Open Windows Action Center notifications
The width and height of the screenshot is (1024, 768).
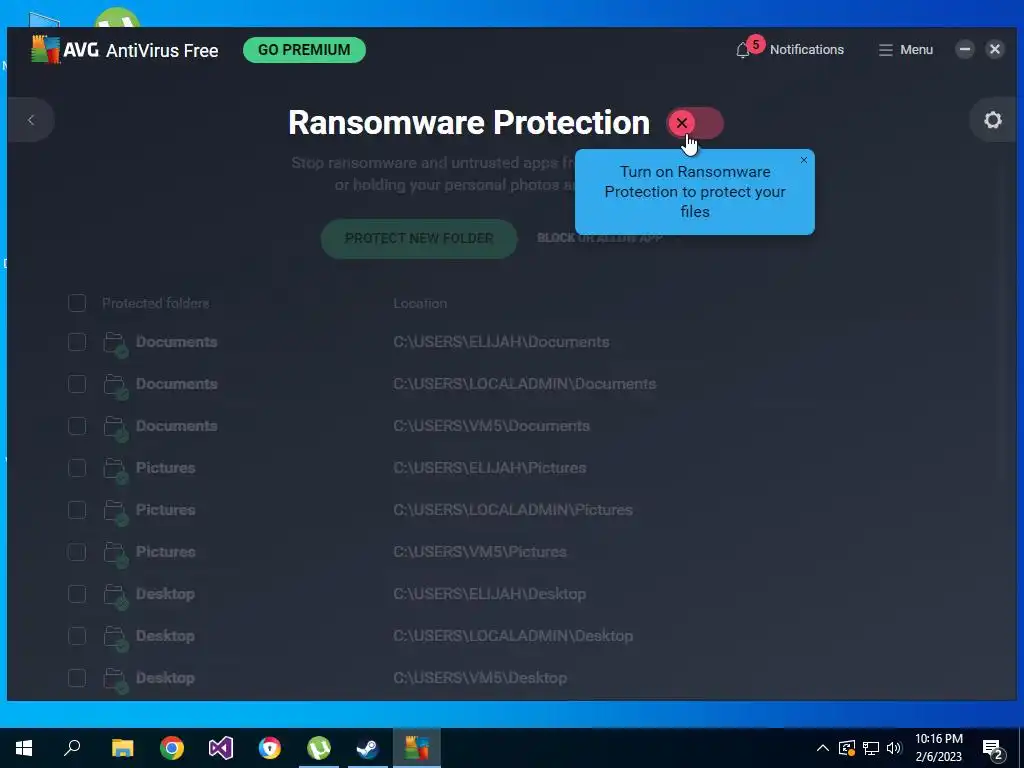pos(993,749)
